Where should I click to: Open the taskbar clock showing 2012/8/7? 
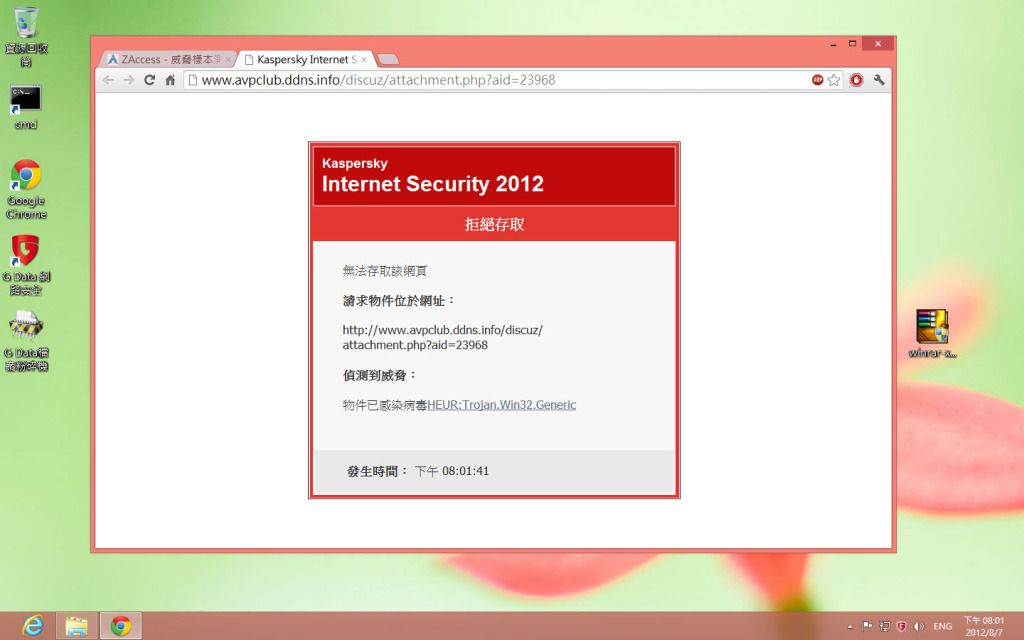click(x=984, y=626)
